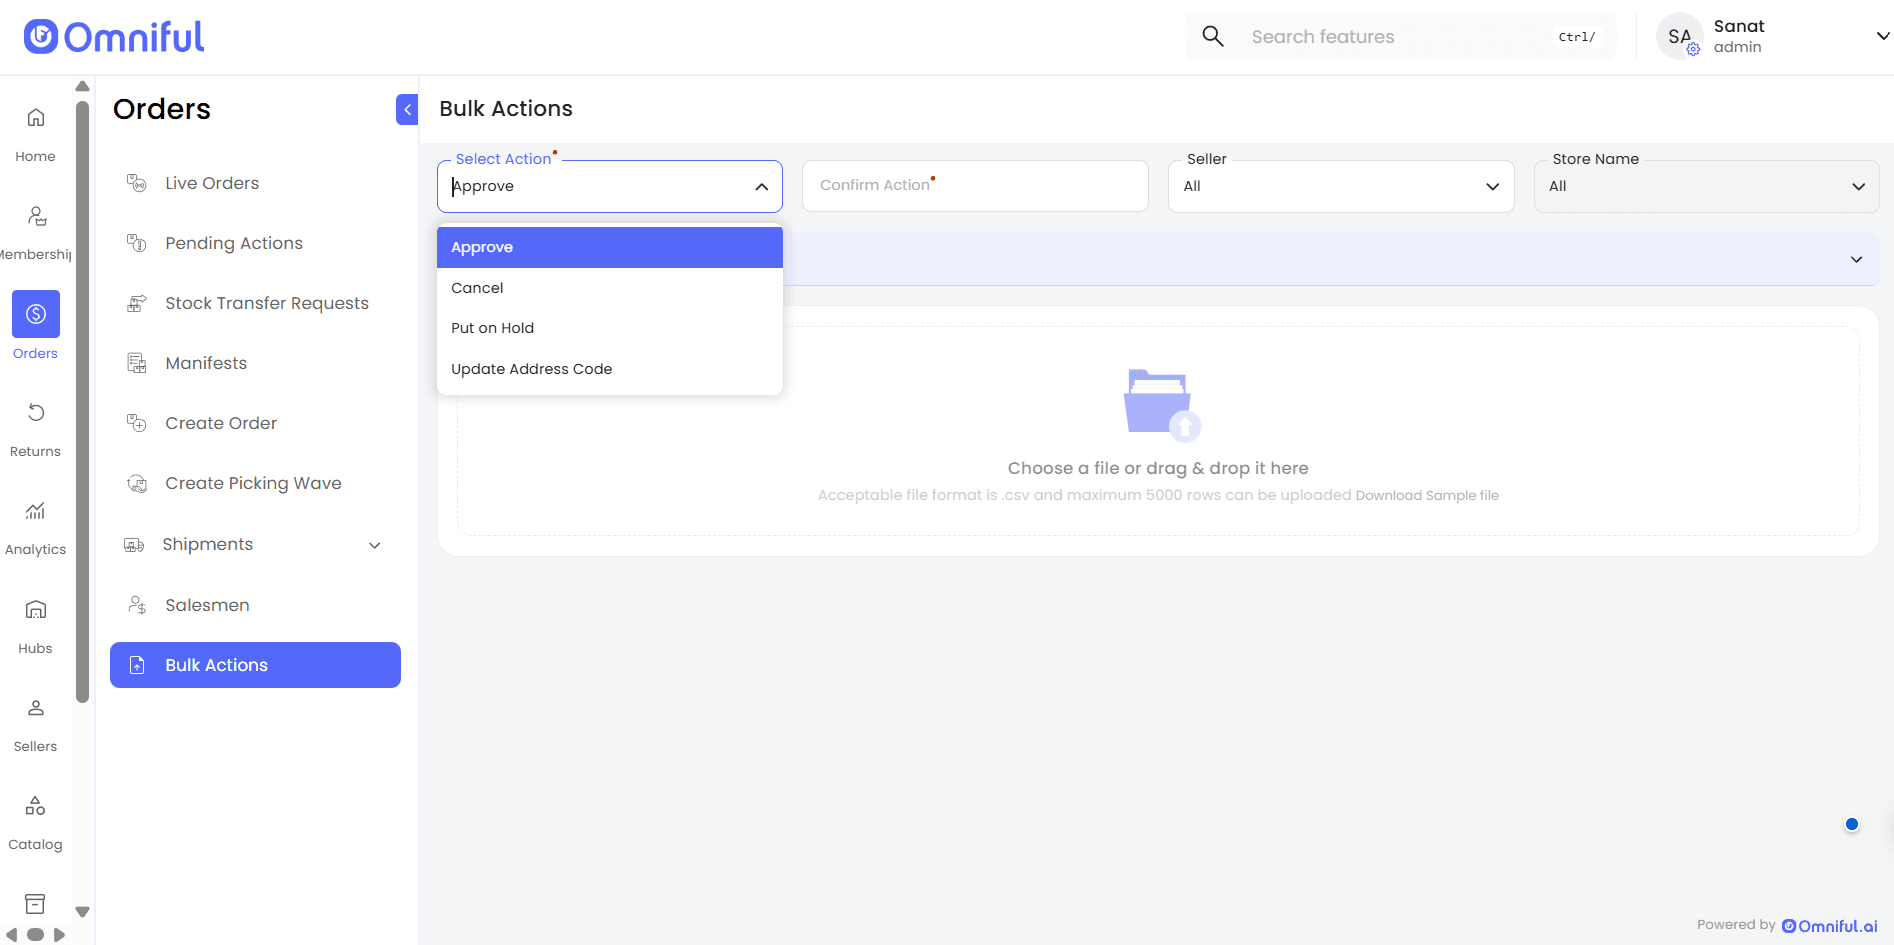Click the search magnifier icon
Viewport: 1894px width, 945px height.
click(x=1212, y=37)
